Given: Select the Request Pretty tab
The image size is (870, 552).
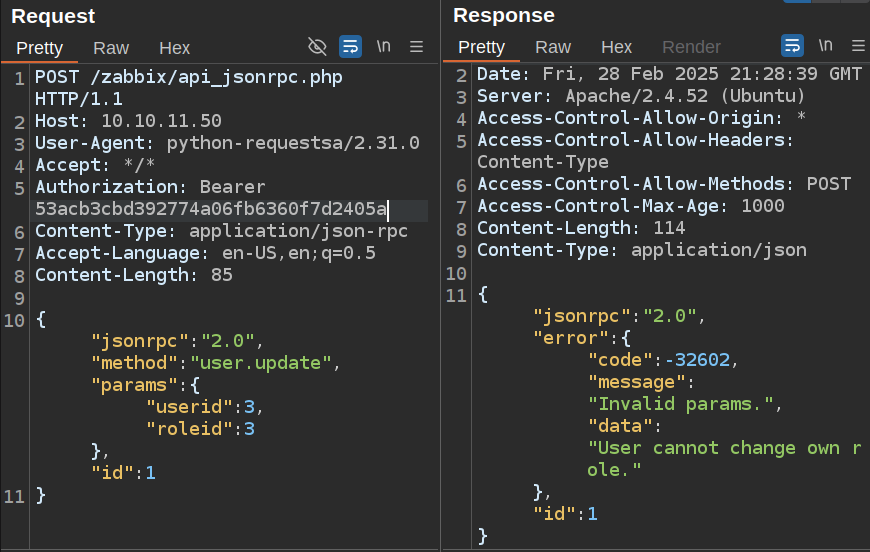Looking at the screenshot, I should (x=40, y=47).
